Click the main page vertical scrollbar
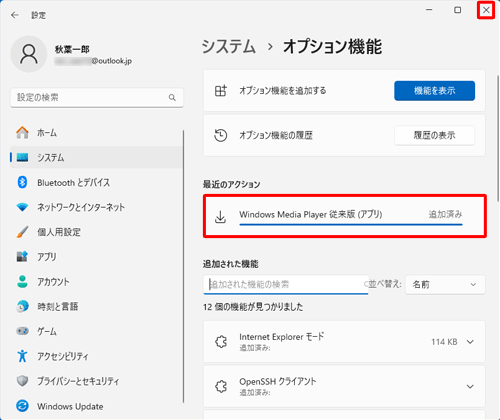Screen dimensions: 500x420 pos(498,137)
